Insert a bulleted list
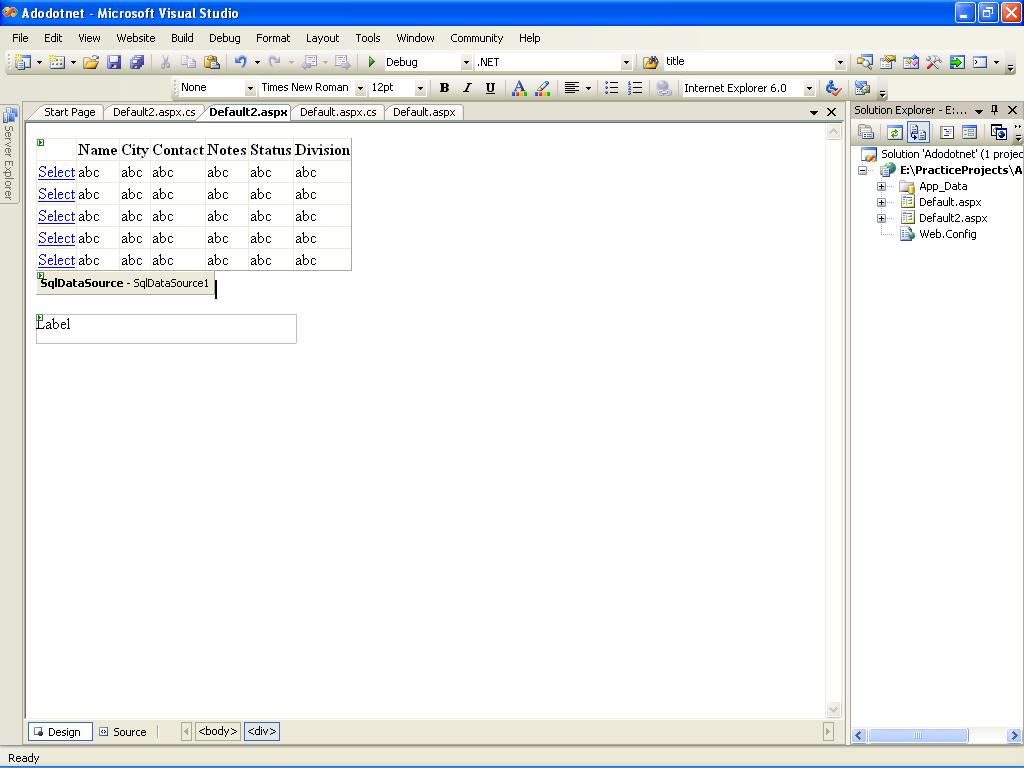This screenshot has width=1024, height=768. coord(611,88)
